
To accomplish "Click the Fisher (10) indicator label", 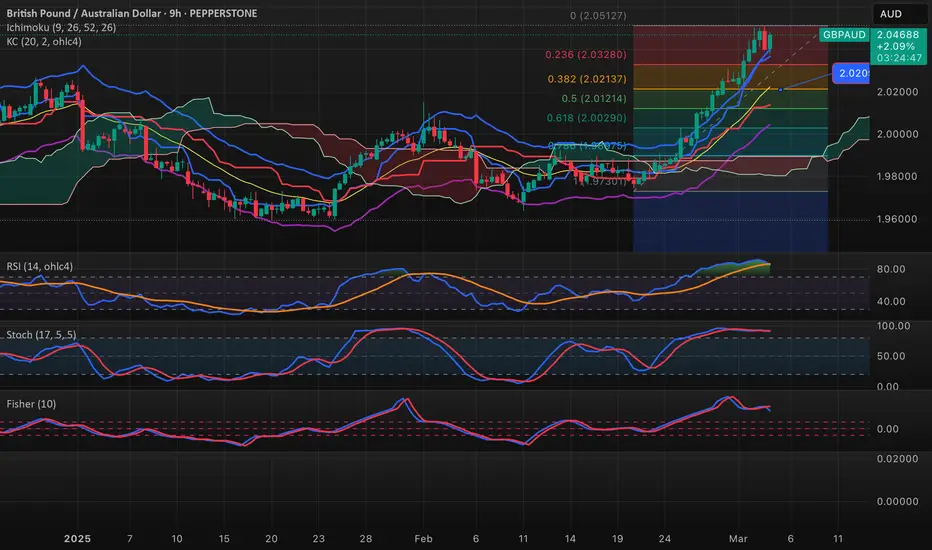I will [x=31, y=404].
